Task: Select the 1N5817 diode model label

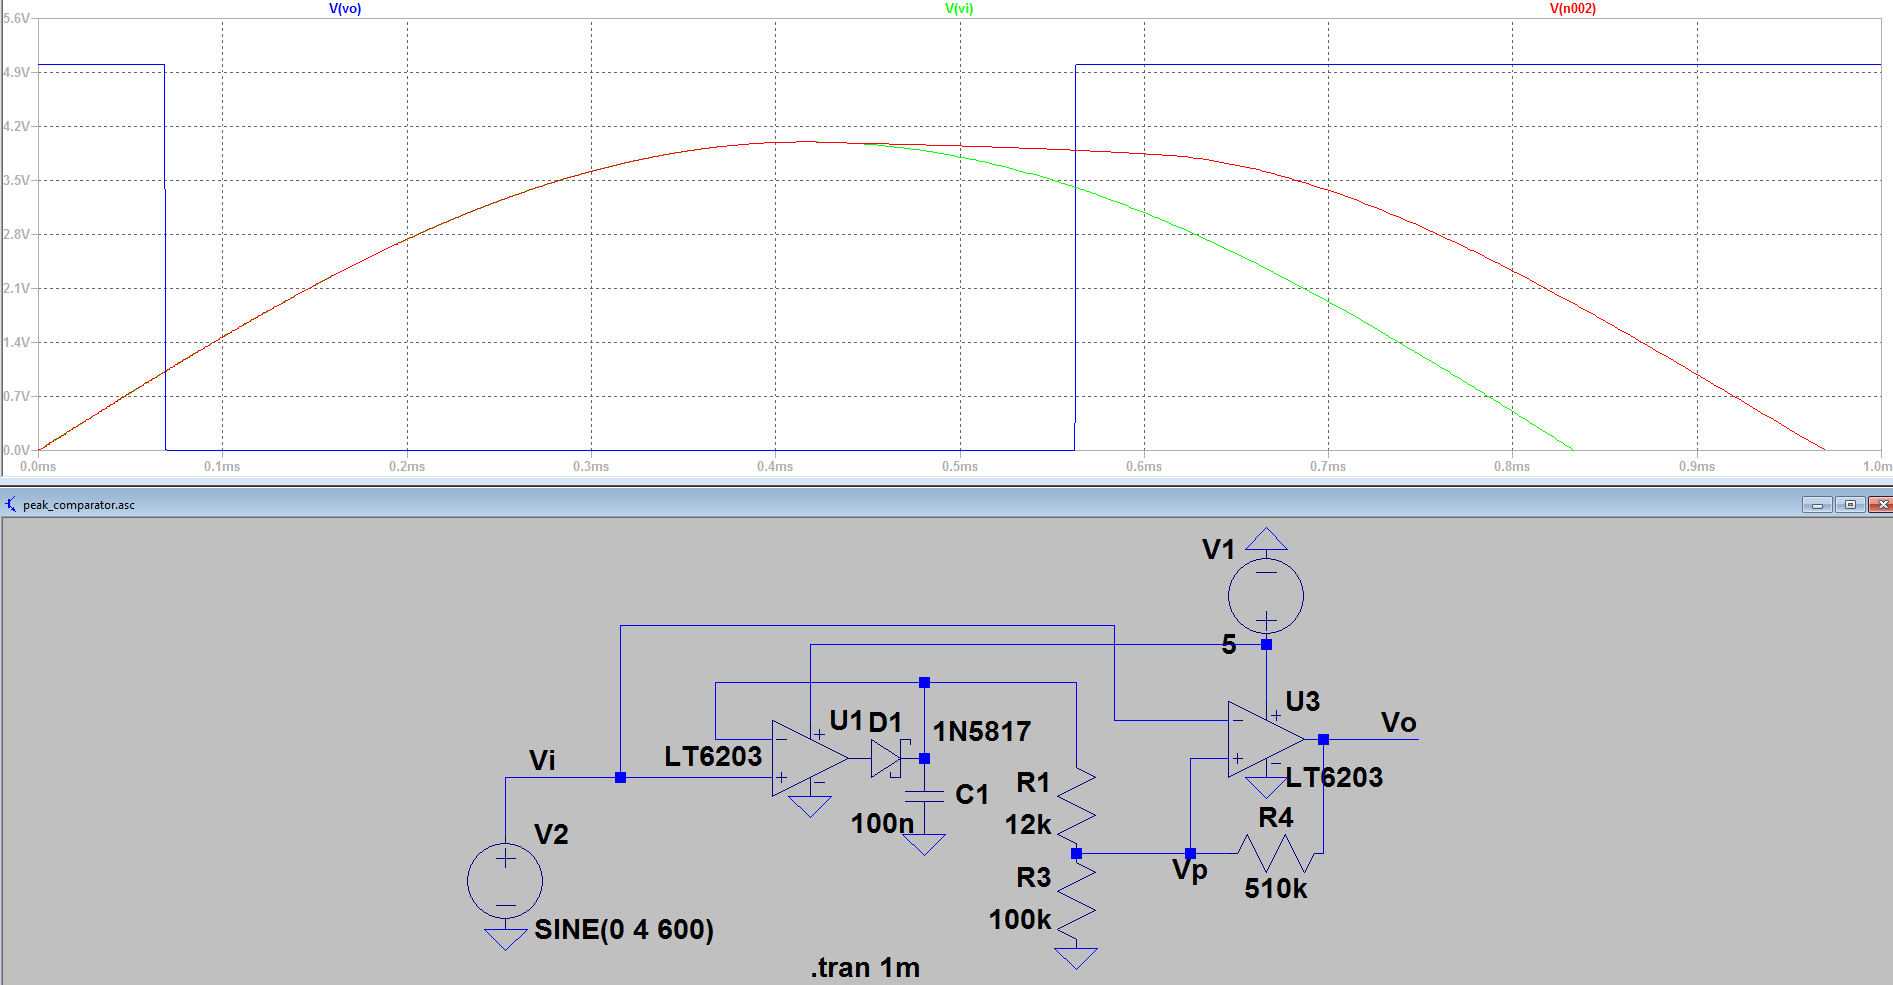Action: (981, 732)
